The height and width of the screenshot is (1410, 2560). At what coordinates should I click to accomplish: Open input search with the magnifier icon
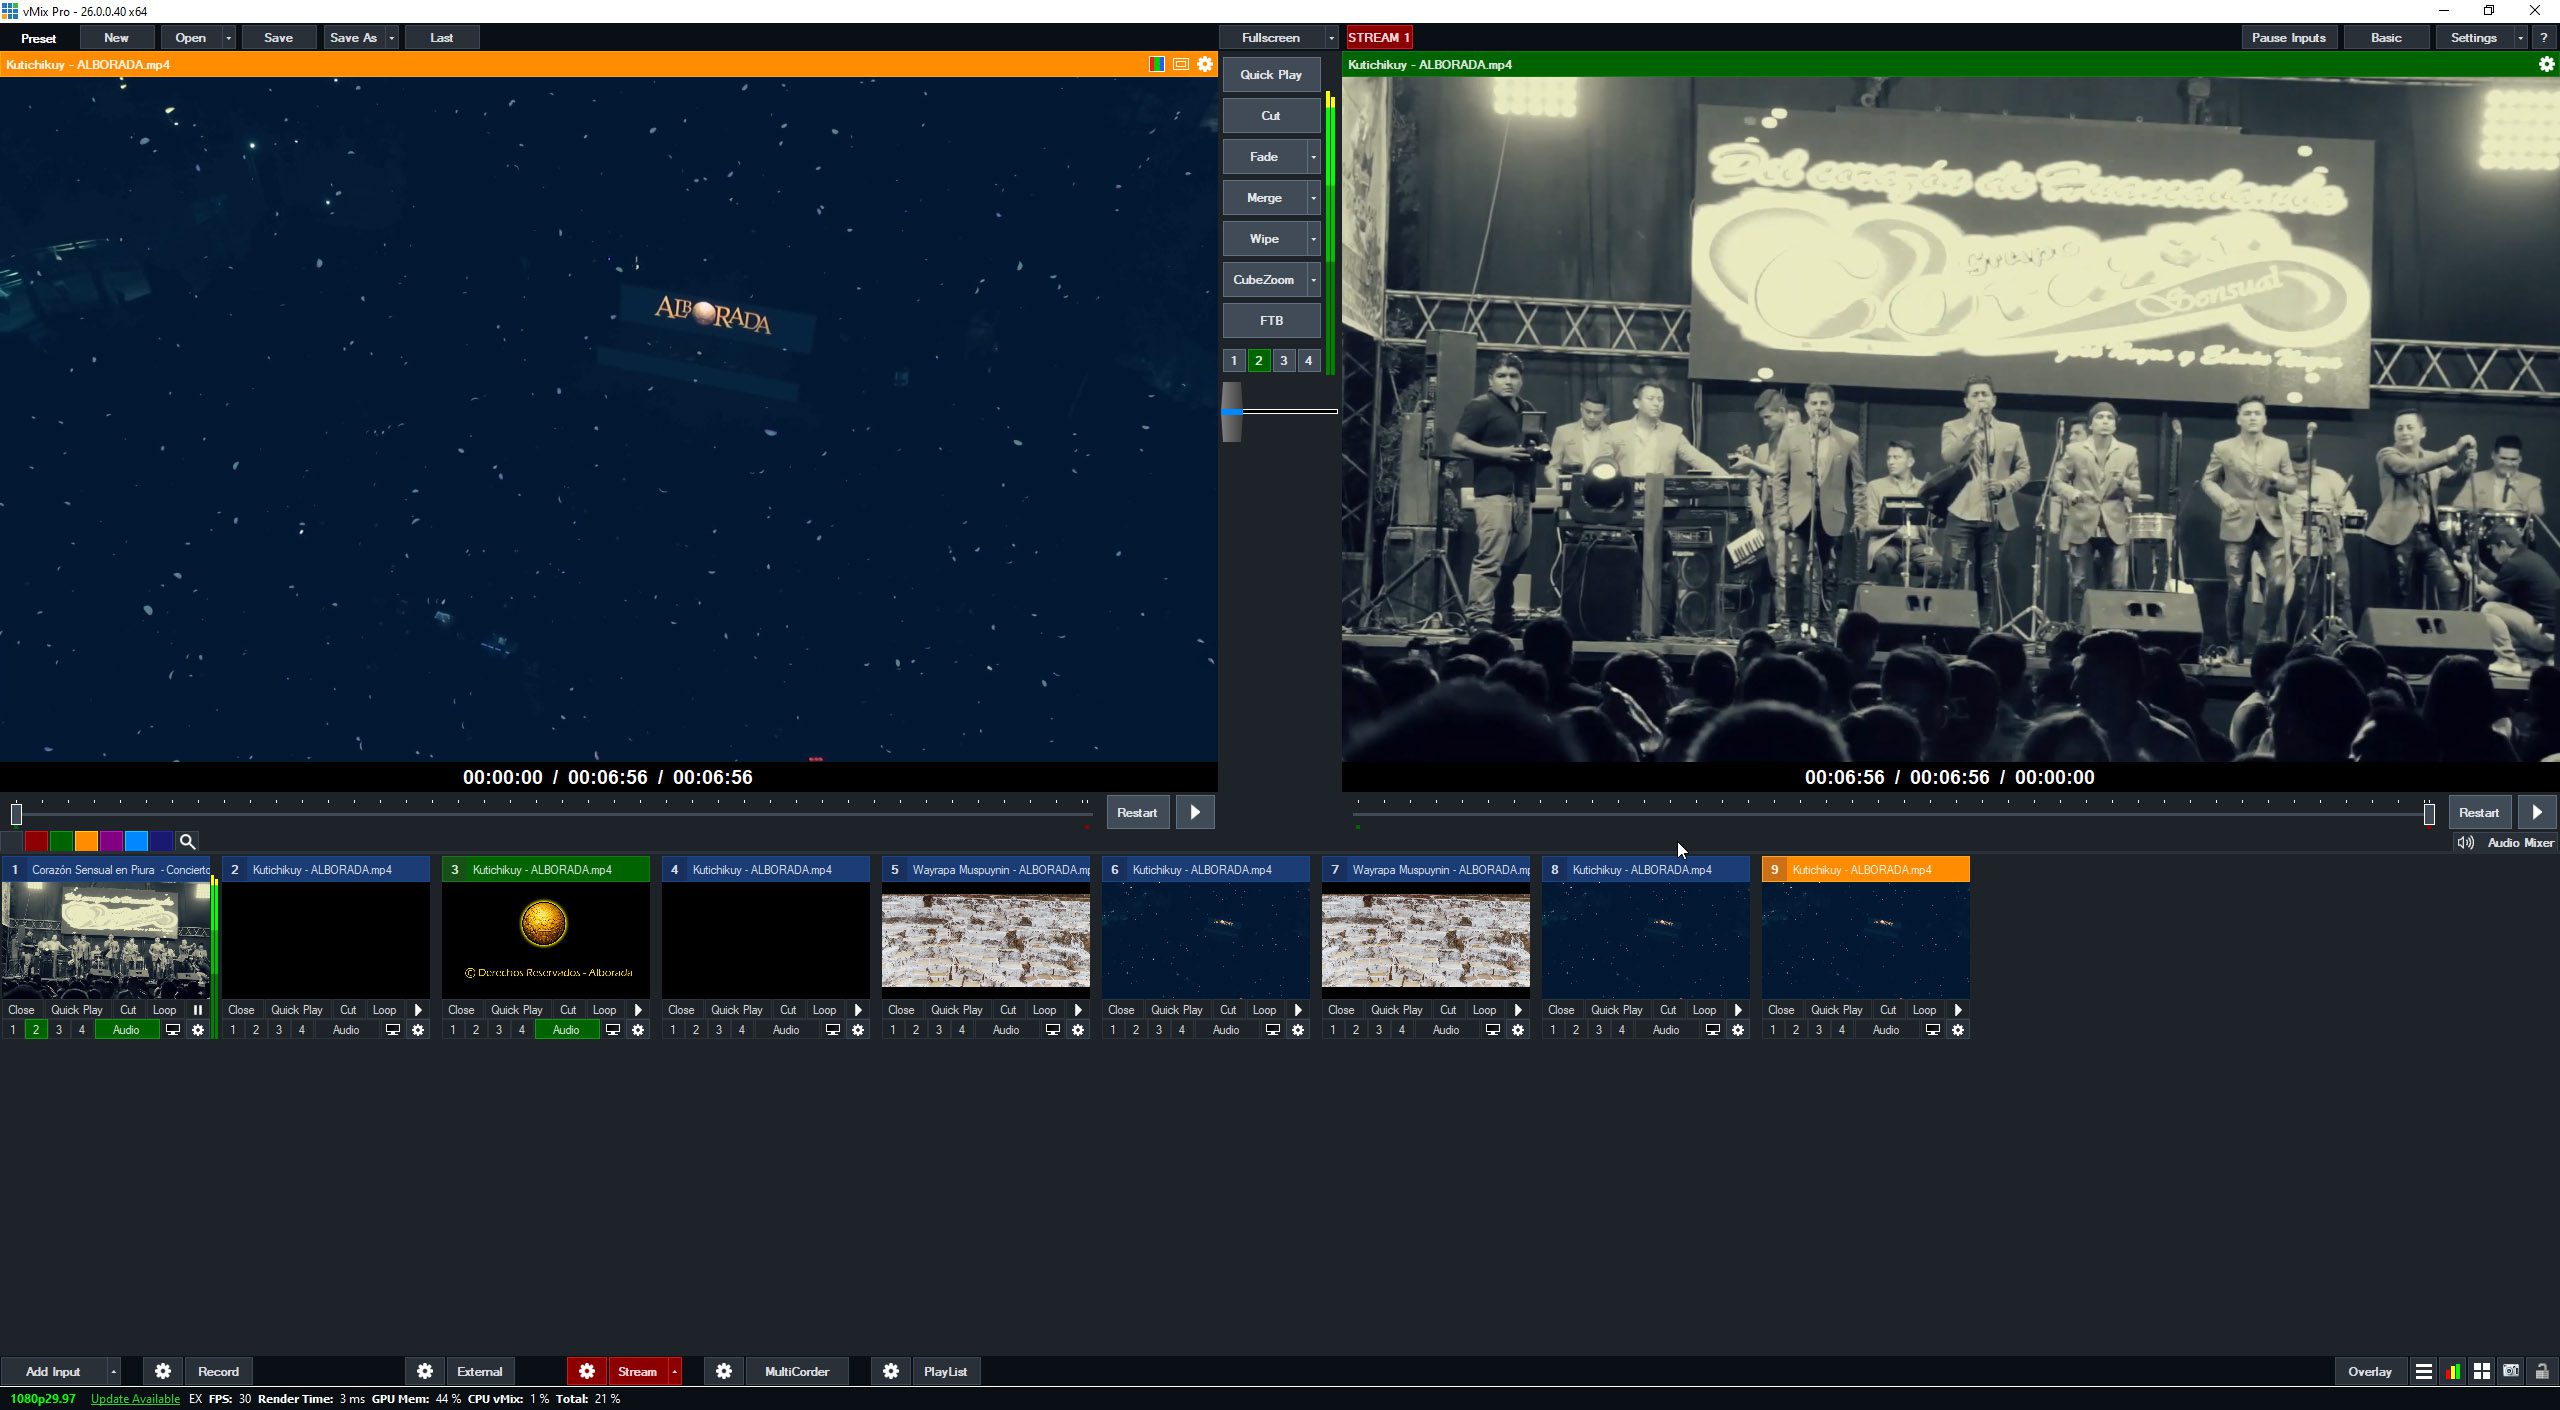[187, 841]
